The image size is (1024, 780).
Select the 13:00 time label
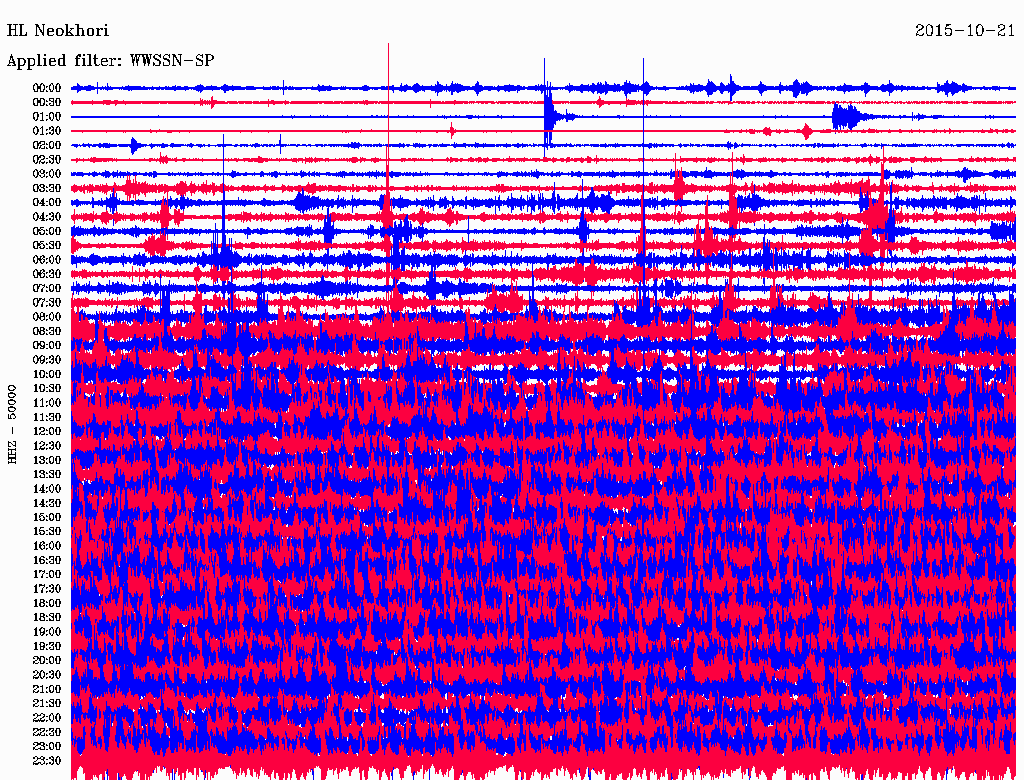[47, 460]
